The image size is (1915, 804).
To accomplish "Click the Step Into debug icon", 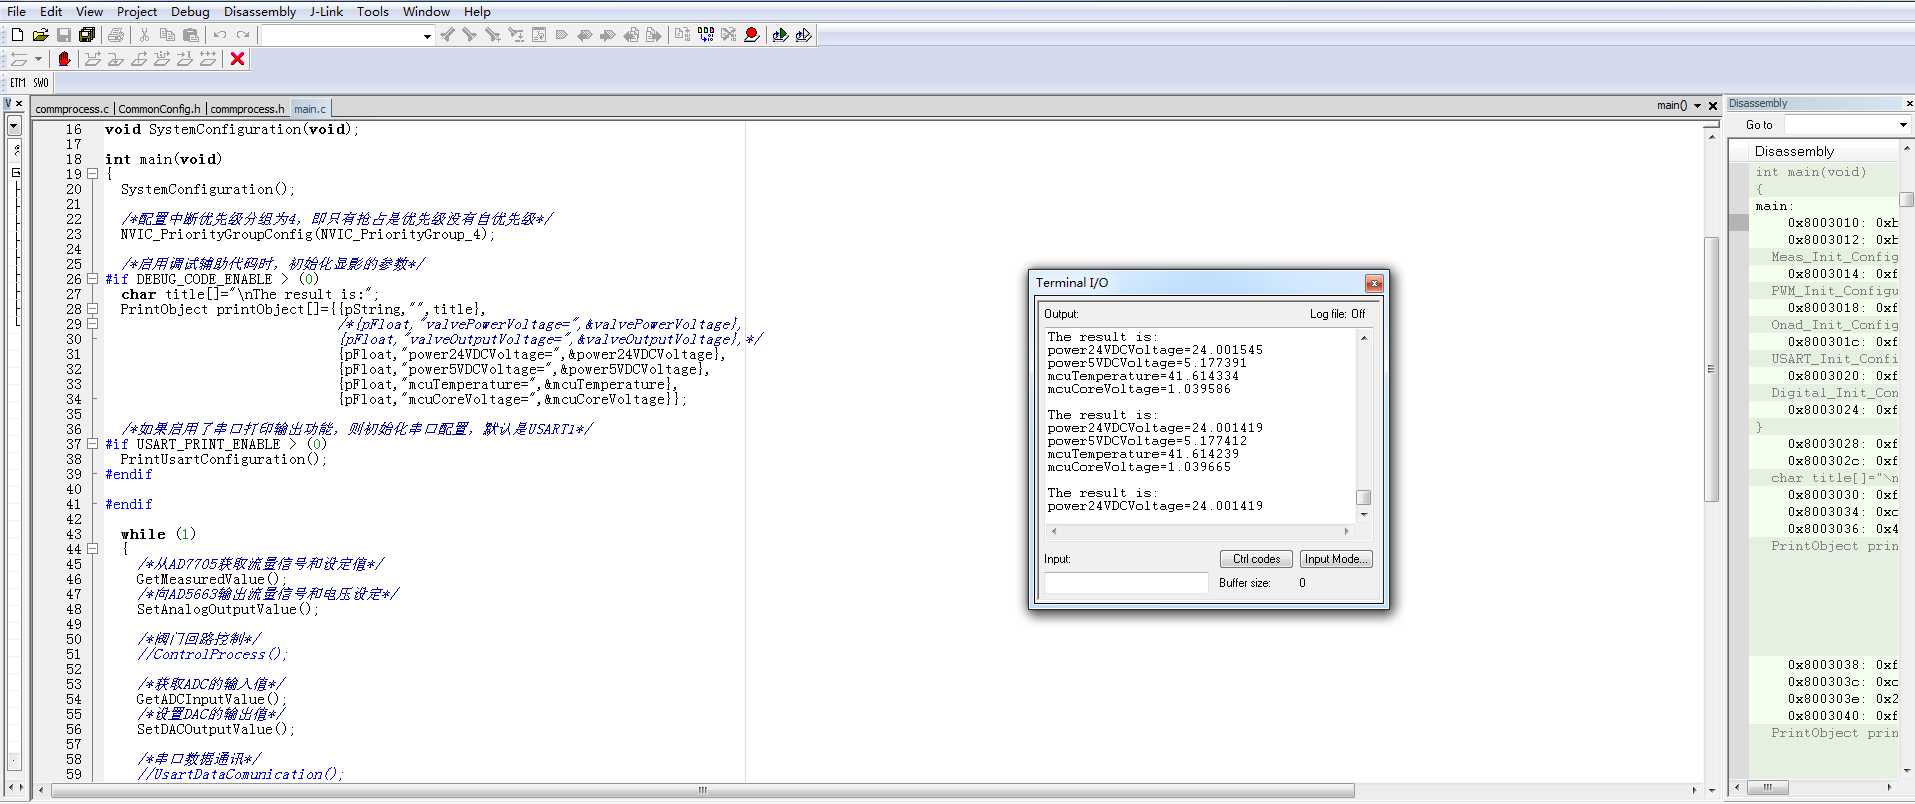I will (x=115, y=59).
